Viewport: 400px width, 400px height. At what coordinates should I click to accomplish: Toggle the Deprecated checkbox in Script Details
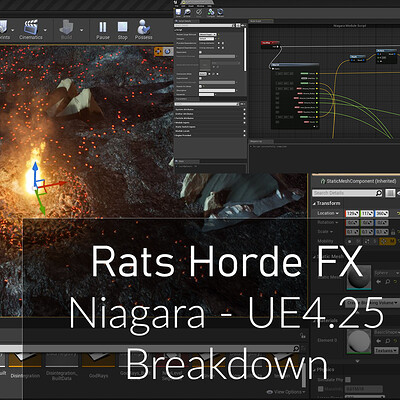point(200,52)
